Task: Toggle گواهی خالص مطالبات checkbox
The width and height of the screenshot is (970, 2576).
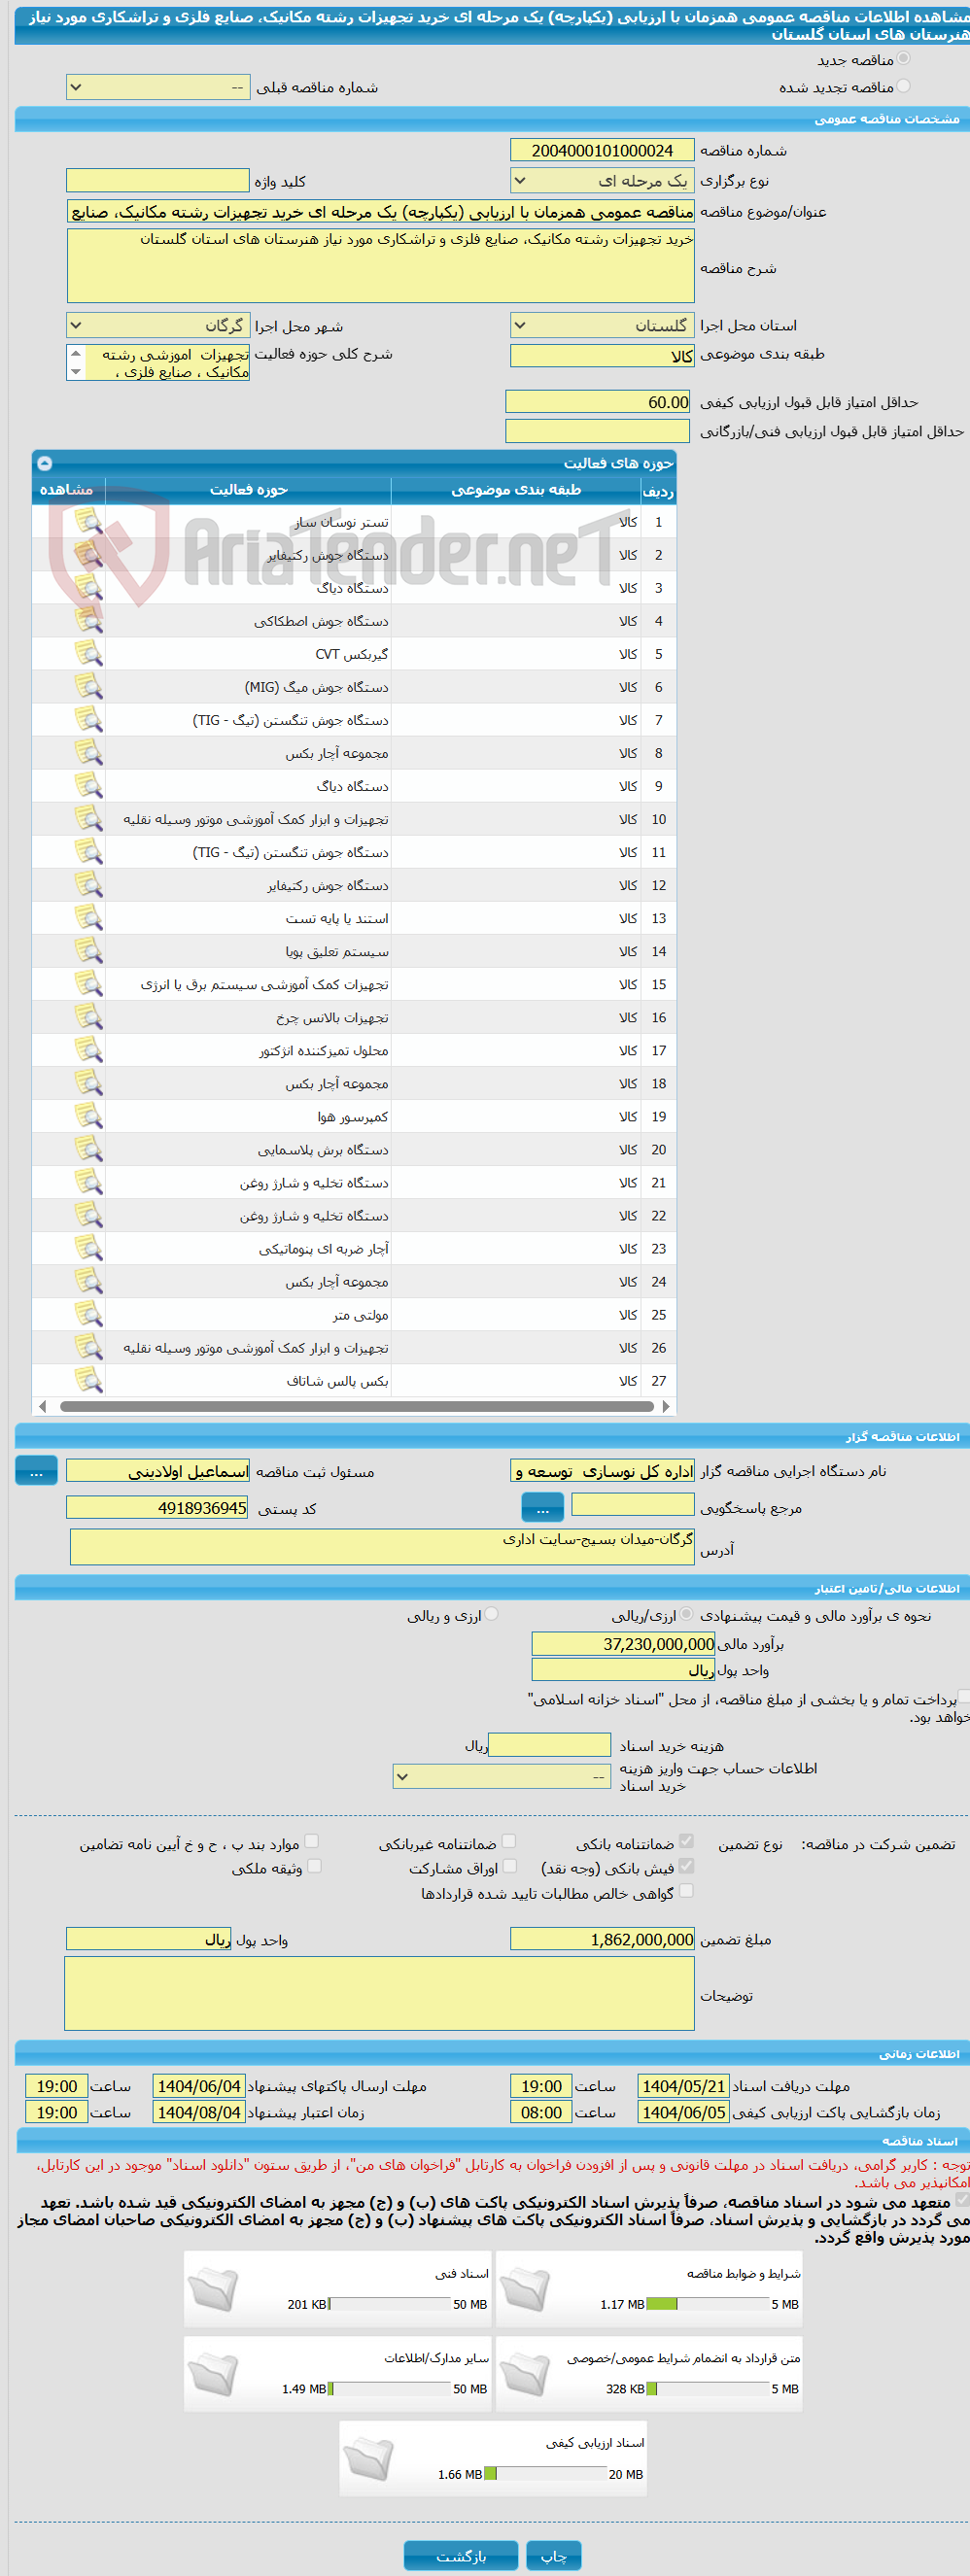Action: [686, 1891]
